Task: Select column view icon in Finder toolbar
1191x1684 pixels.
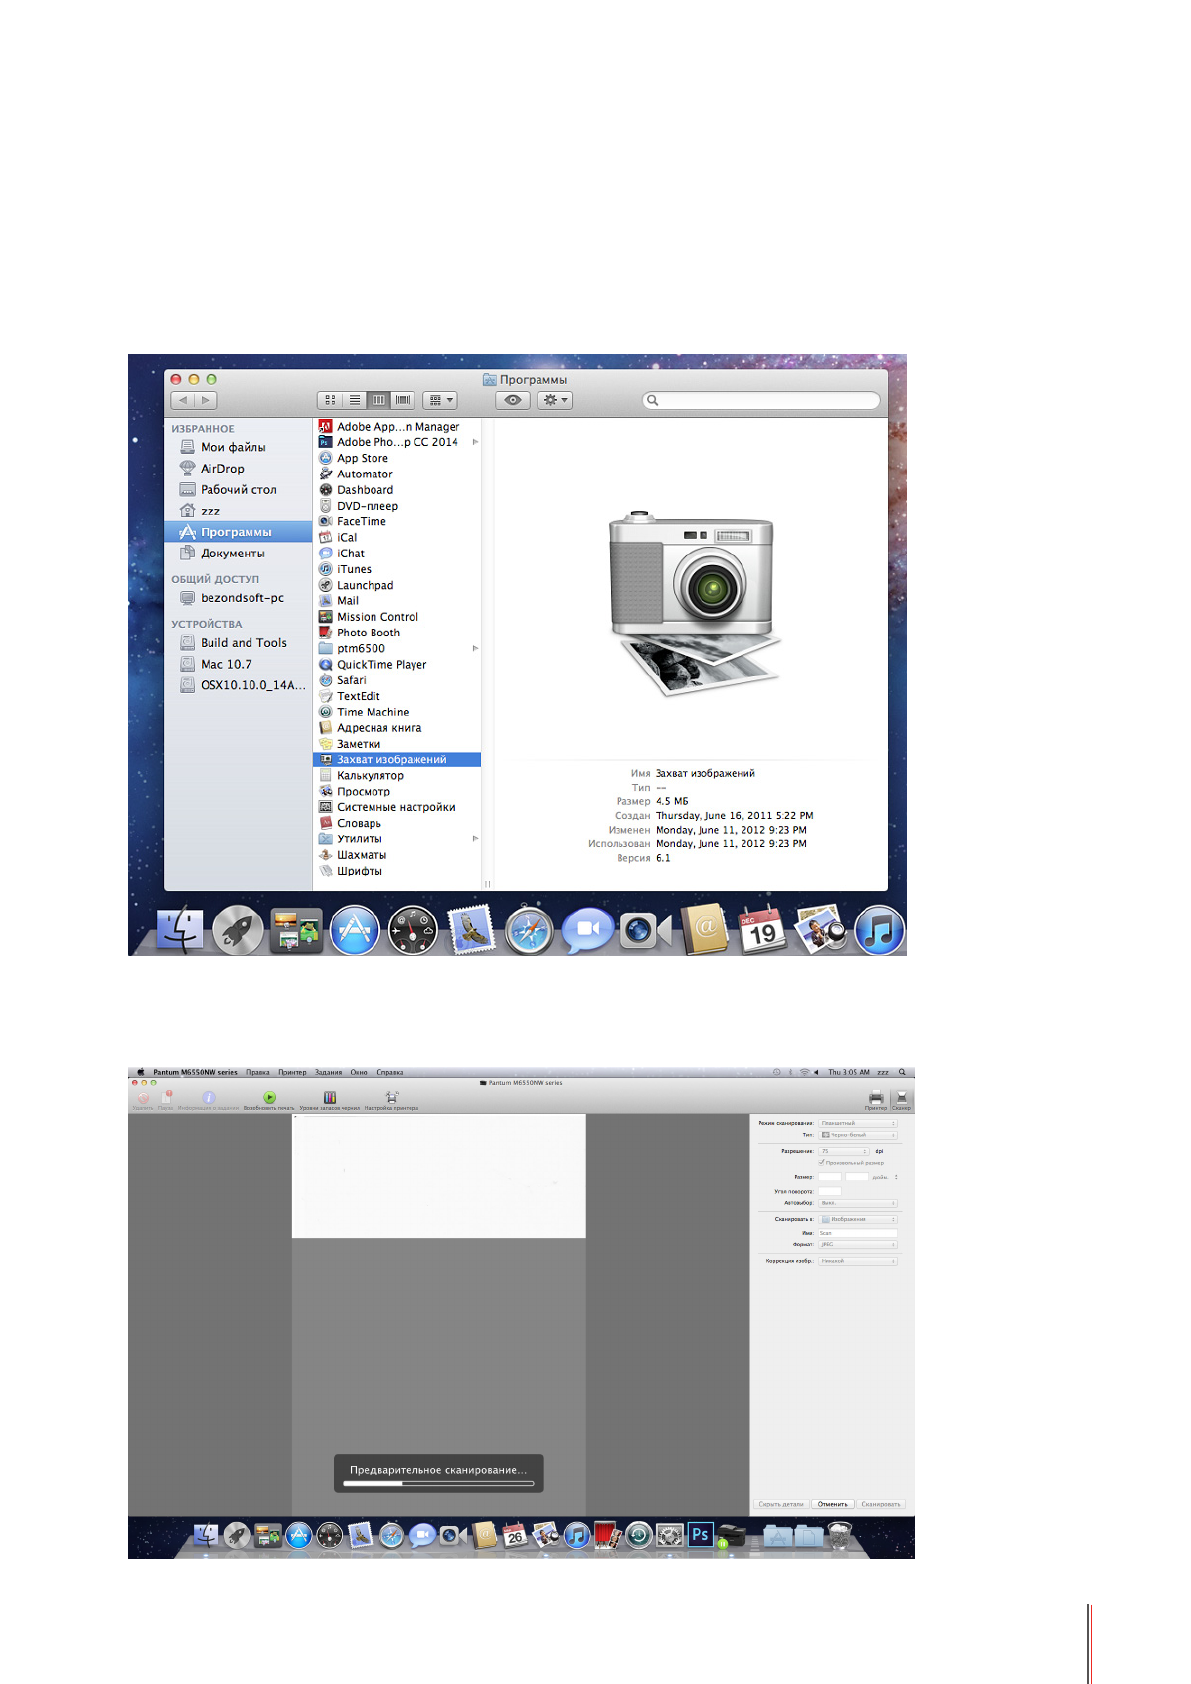Action: tap(379, 400)
